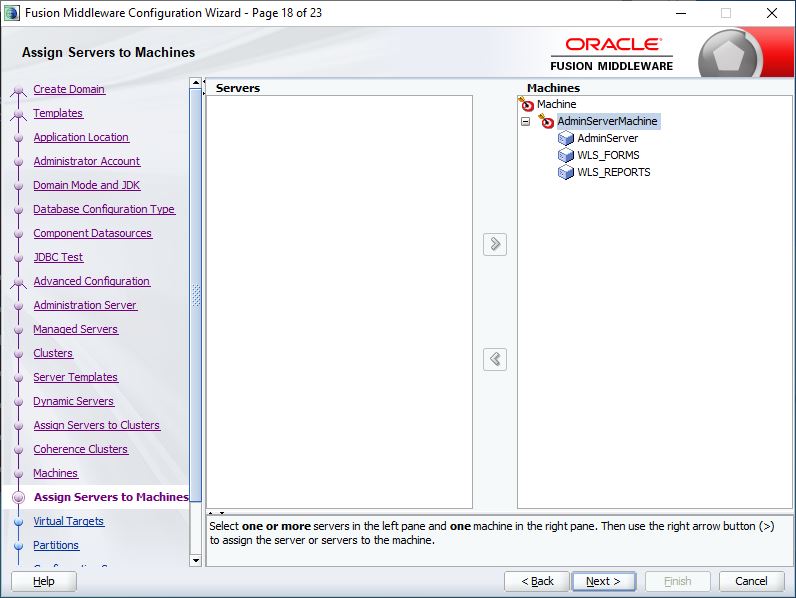The width and height of the screenshot is (796, 598).
Task: Click the AdminServer cube icon
Action: pos(566,138)
